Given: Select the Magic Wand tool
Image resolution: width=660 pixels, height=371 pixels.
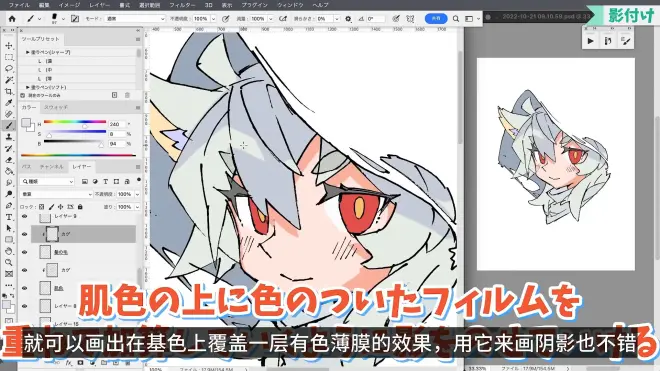Looking at the screenshot, I should click(x=9, y=80).
